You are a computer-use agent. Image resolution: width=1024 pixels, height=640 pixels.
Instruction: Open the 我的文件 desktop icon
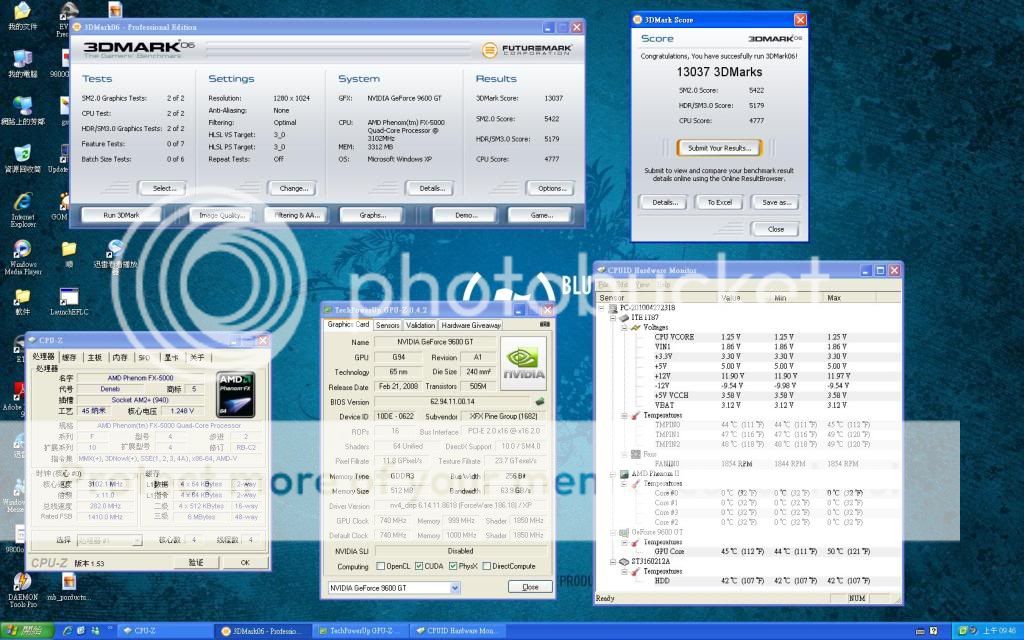[x=22, y=17]
